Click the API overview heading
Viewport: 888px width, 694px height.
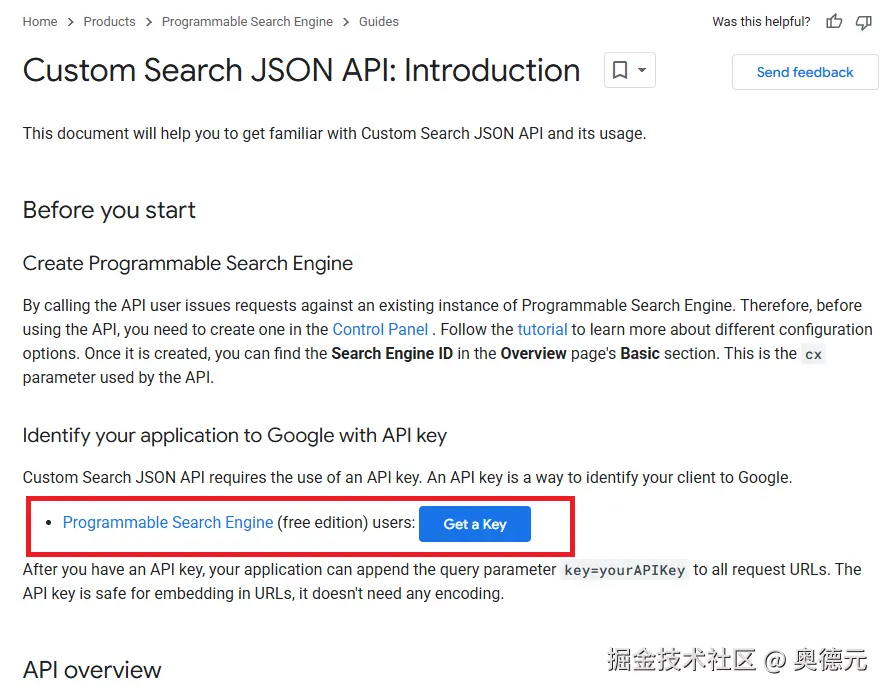92,669
